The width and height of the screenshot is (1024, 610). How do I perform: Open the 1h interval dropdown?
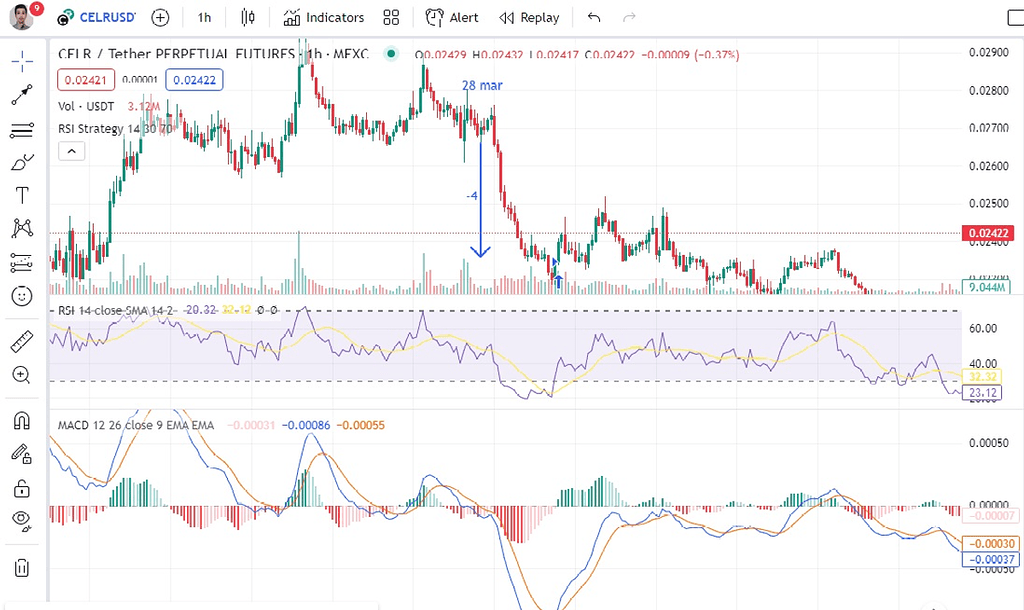(x=204, y=18)
